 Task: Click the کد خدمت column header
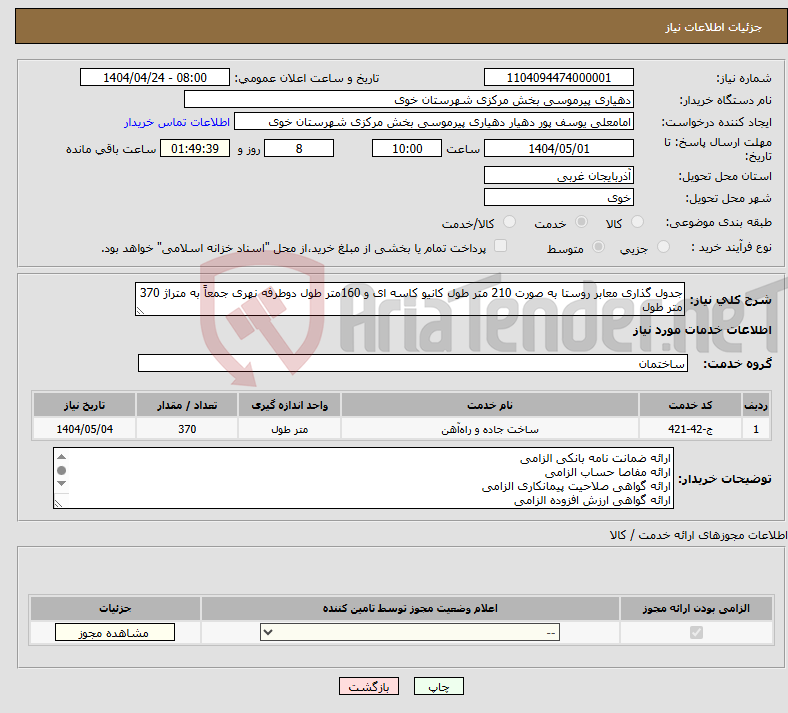pyautogui.click(x=691, y=405)
